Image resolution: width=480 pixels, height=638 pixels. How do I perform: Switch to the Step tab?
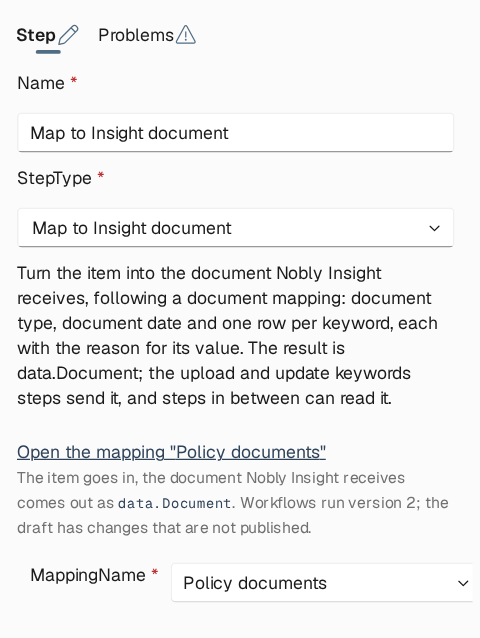tap(47, 35)
